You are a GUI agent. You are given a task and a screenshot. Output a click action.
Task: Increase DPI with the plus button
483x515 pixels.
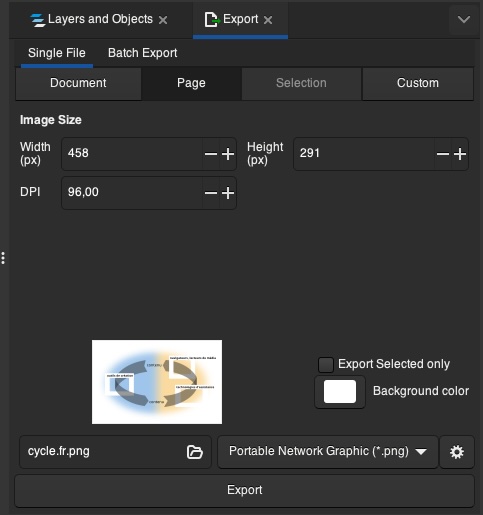coord(228,193)
